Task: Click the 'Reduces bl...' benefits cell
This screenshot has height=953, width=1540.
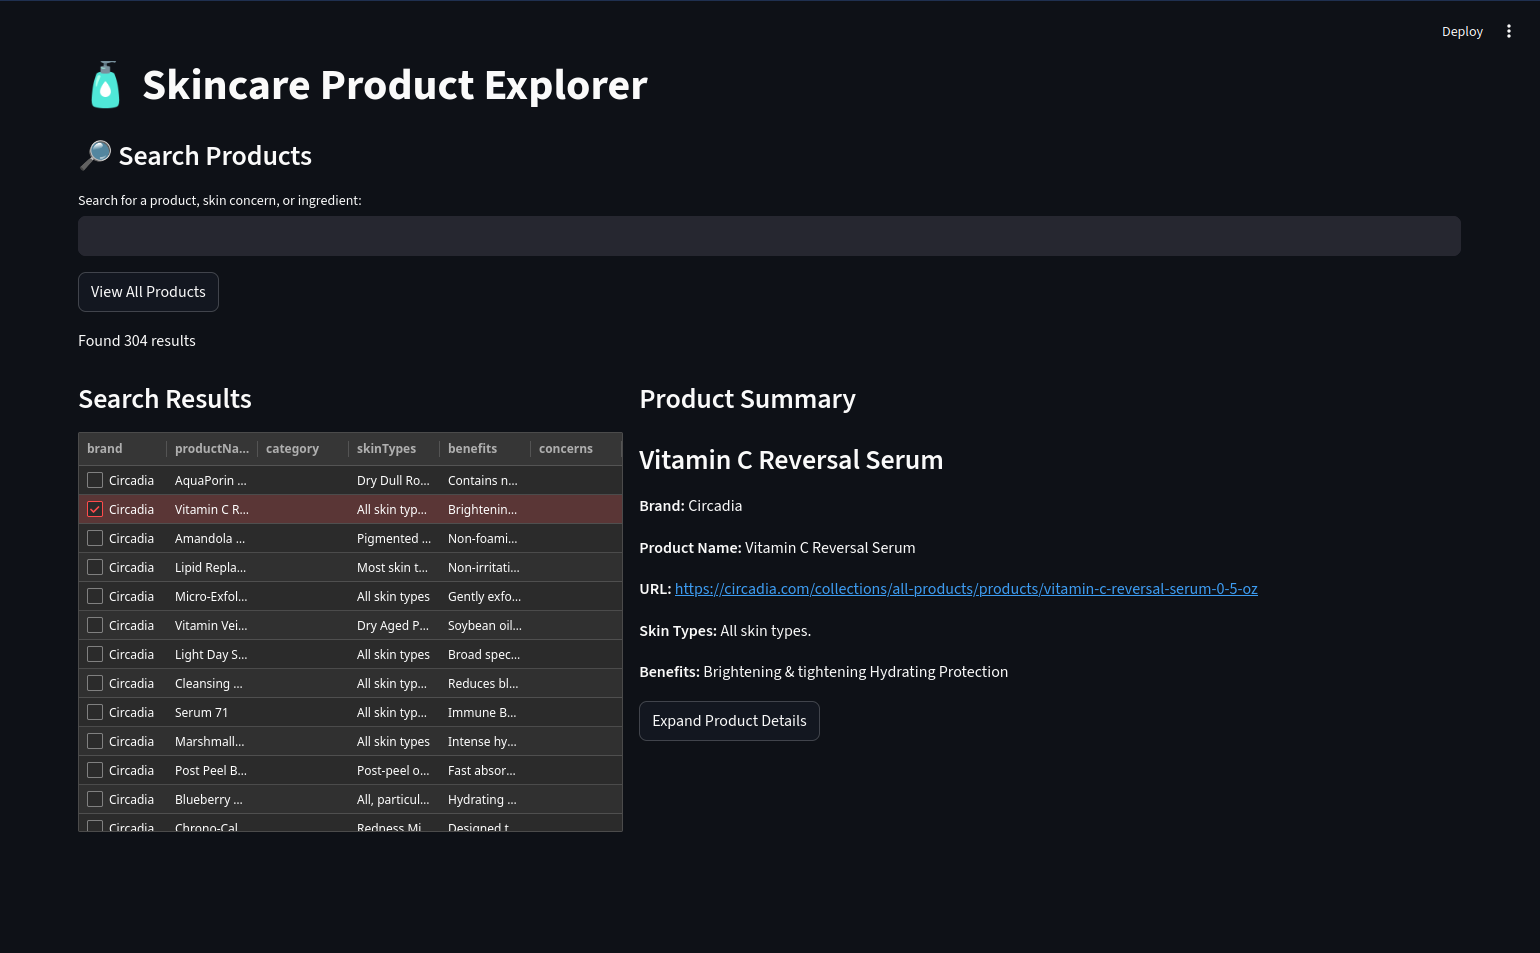Action: (485, 683)
